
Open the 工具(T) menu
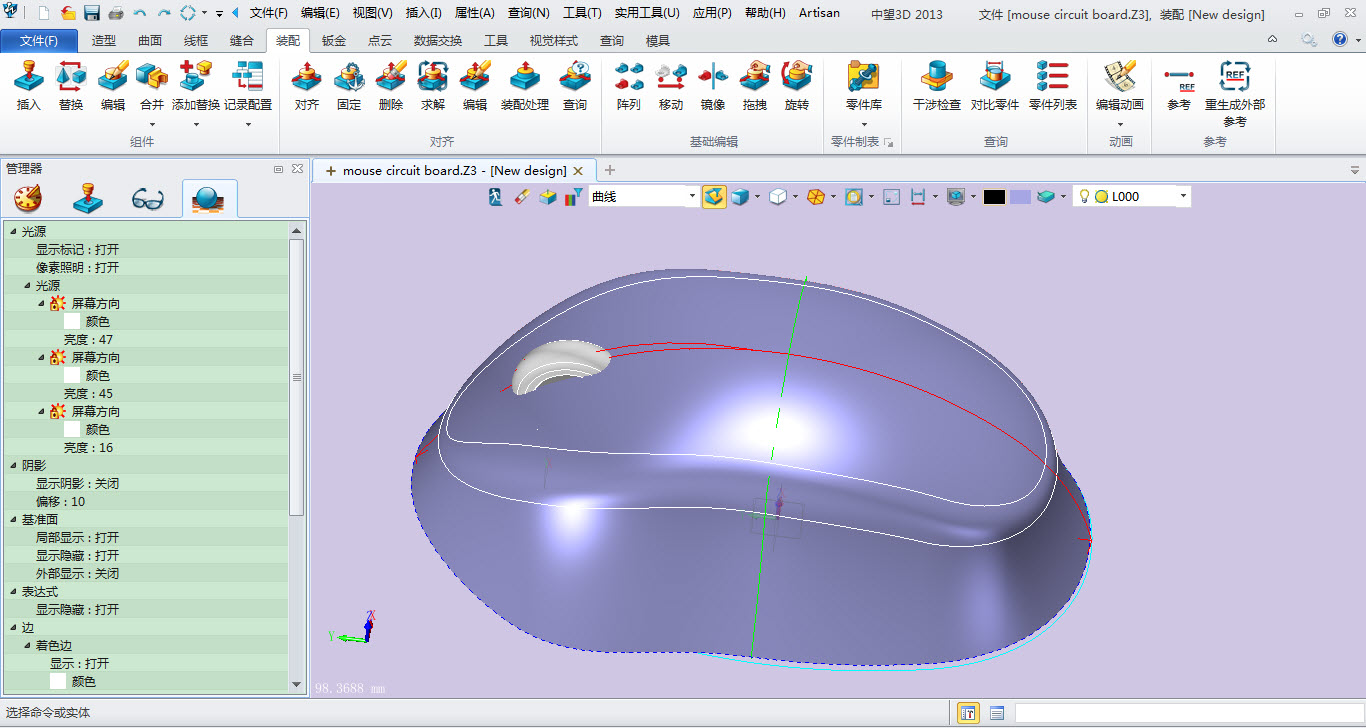click(582, 13)
